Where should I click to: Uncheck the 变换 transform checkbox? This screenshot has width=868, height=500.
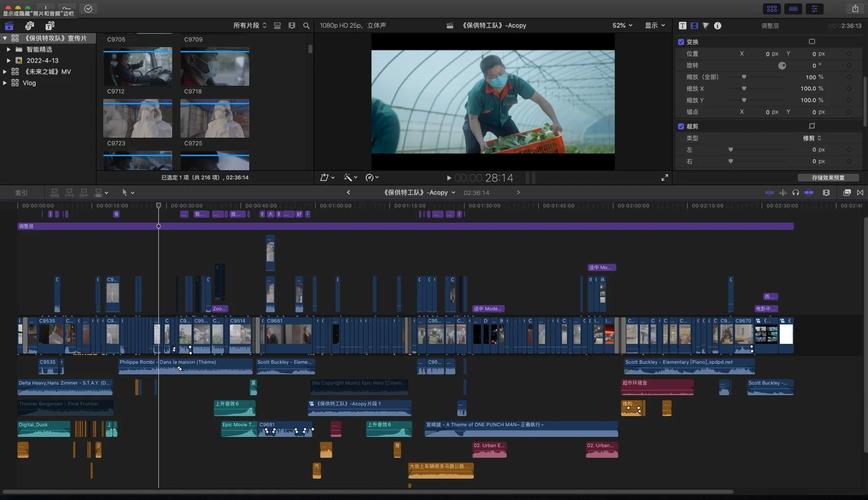click(x=681, y=42)
